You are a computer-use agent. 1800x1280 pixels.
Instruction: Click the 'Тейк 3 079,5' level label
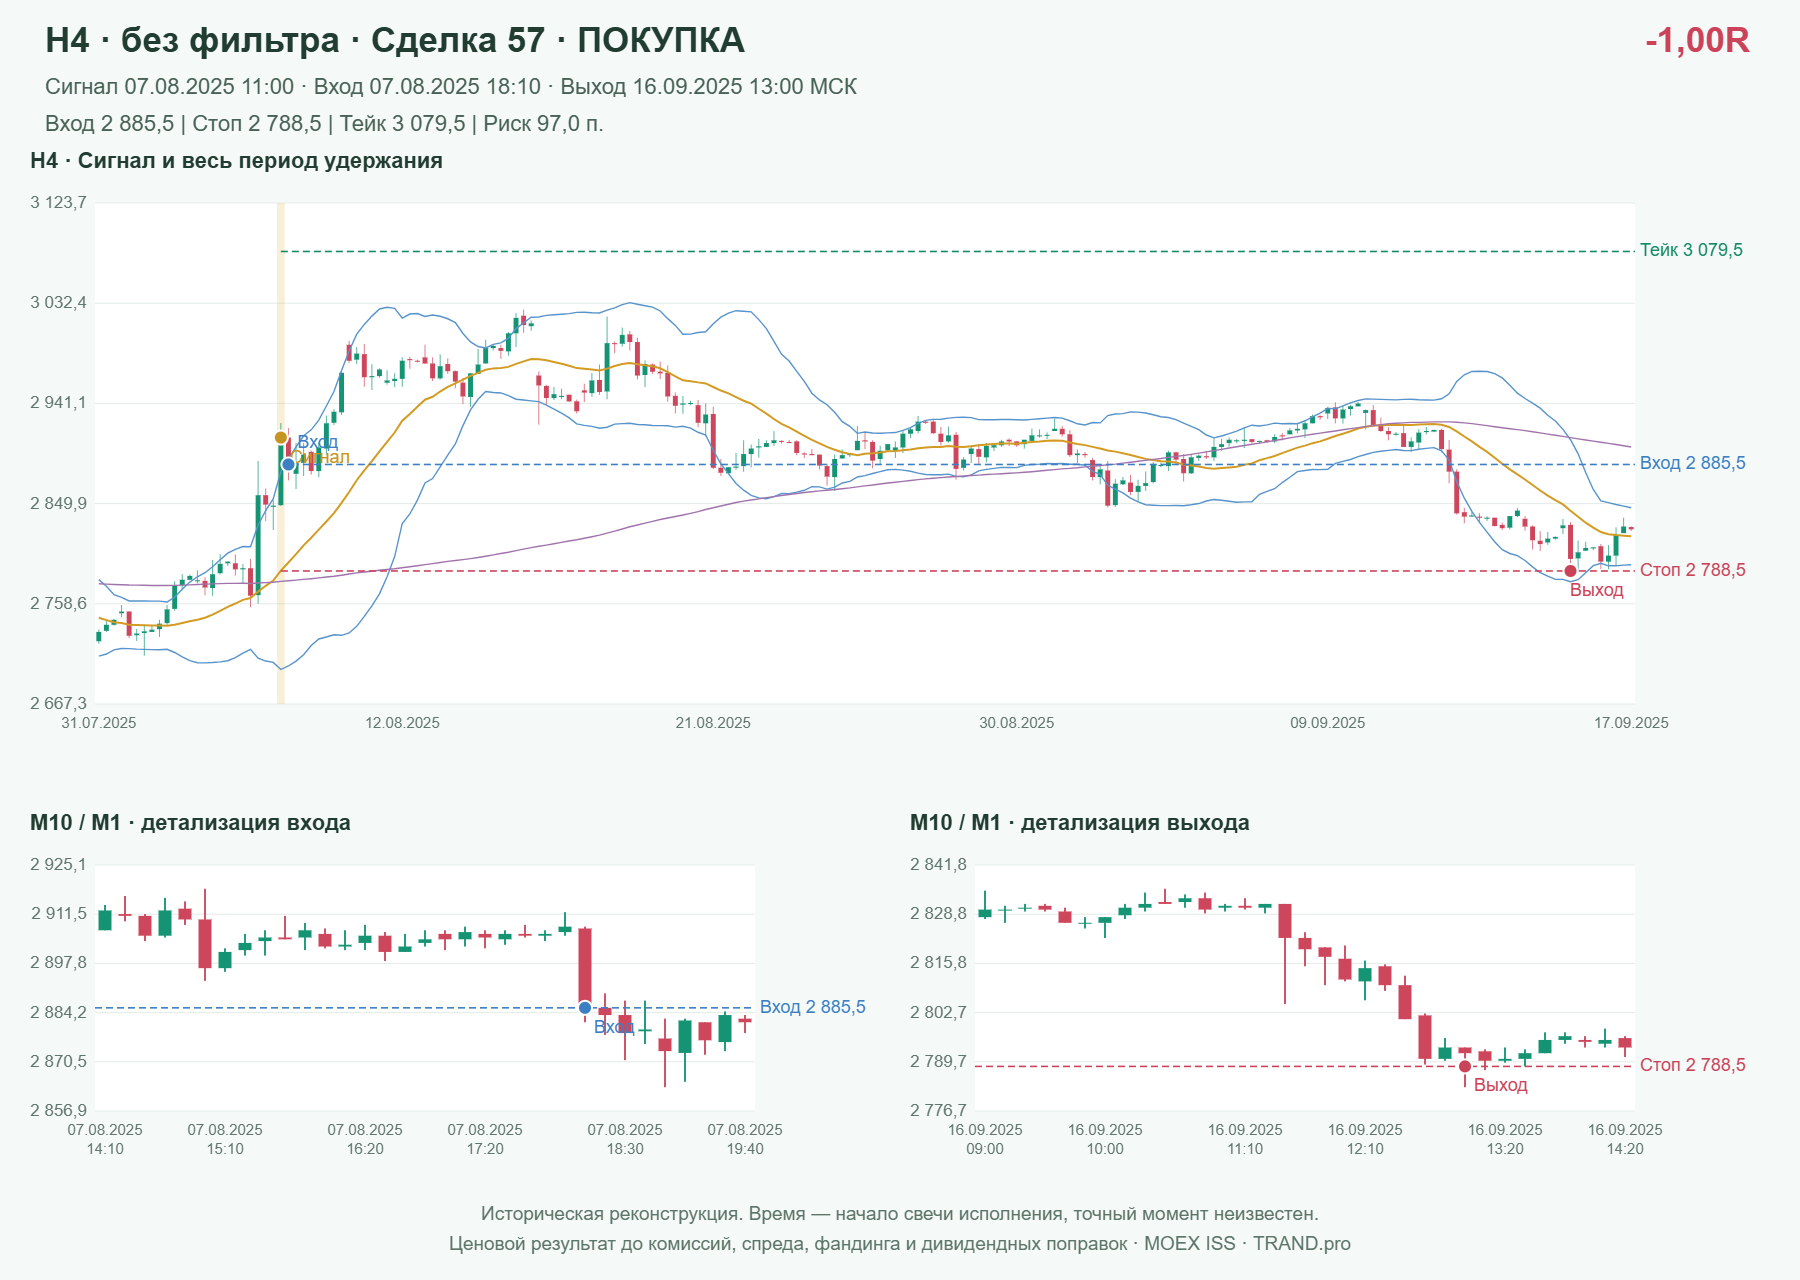click(1691, 250)
